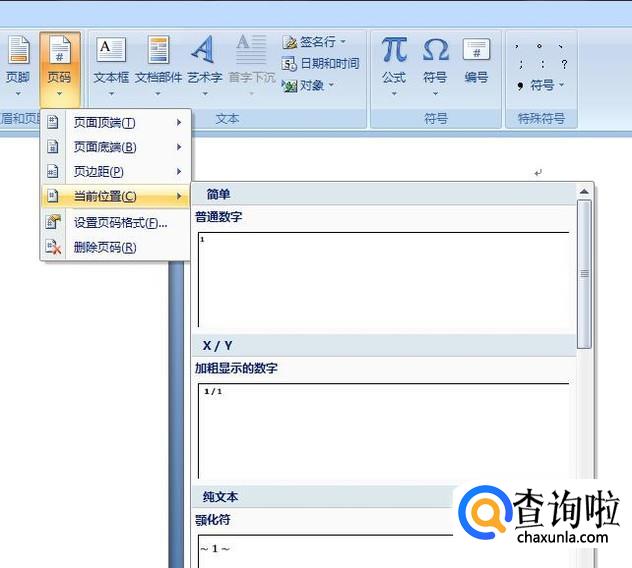
Task: Click the 纯文本 section header
Action: click(322, 497)
